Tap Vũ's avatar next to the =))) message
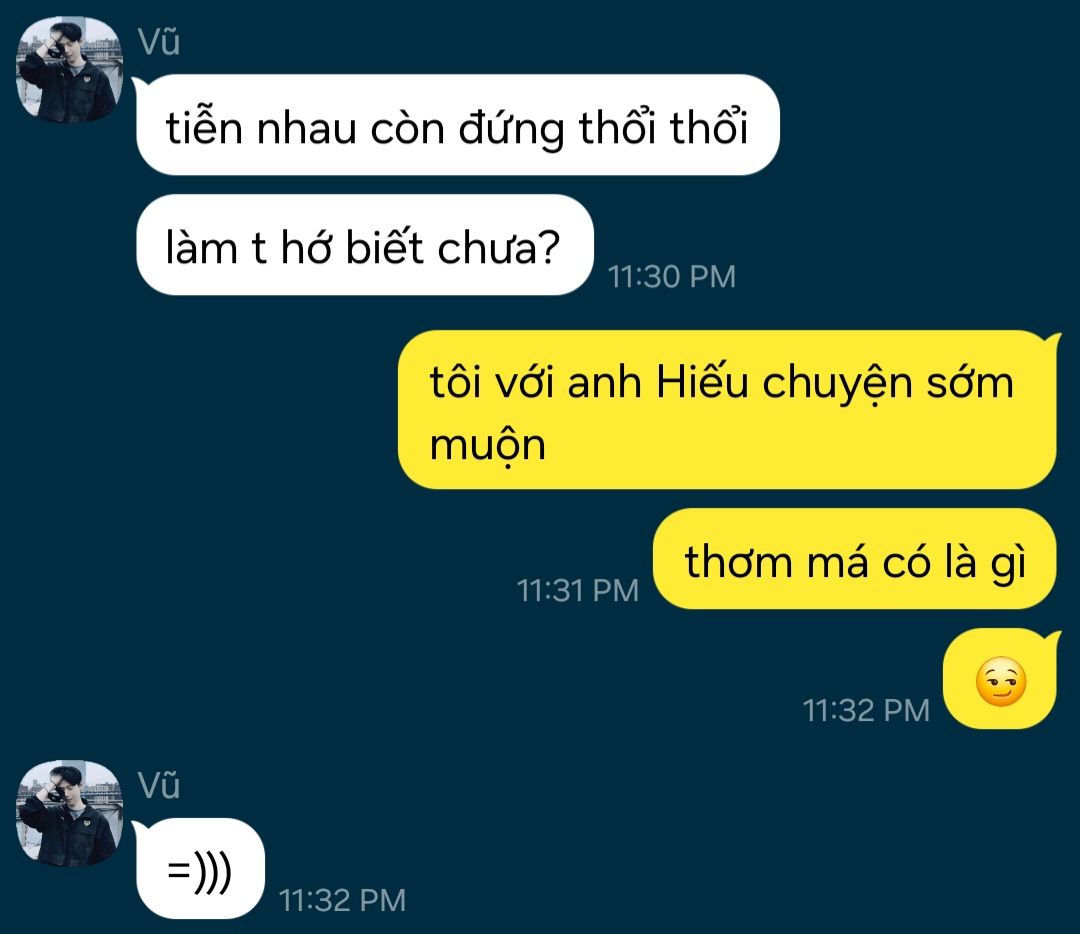The height and width of the screenshot is (934, 1080). point(70,813)
